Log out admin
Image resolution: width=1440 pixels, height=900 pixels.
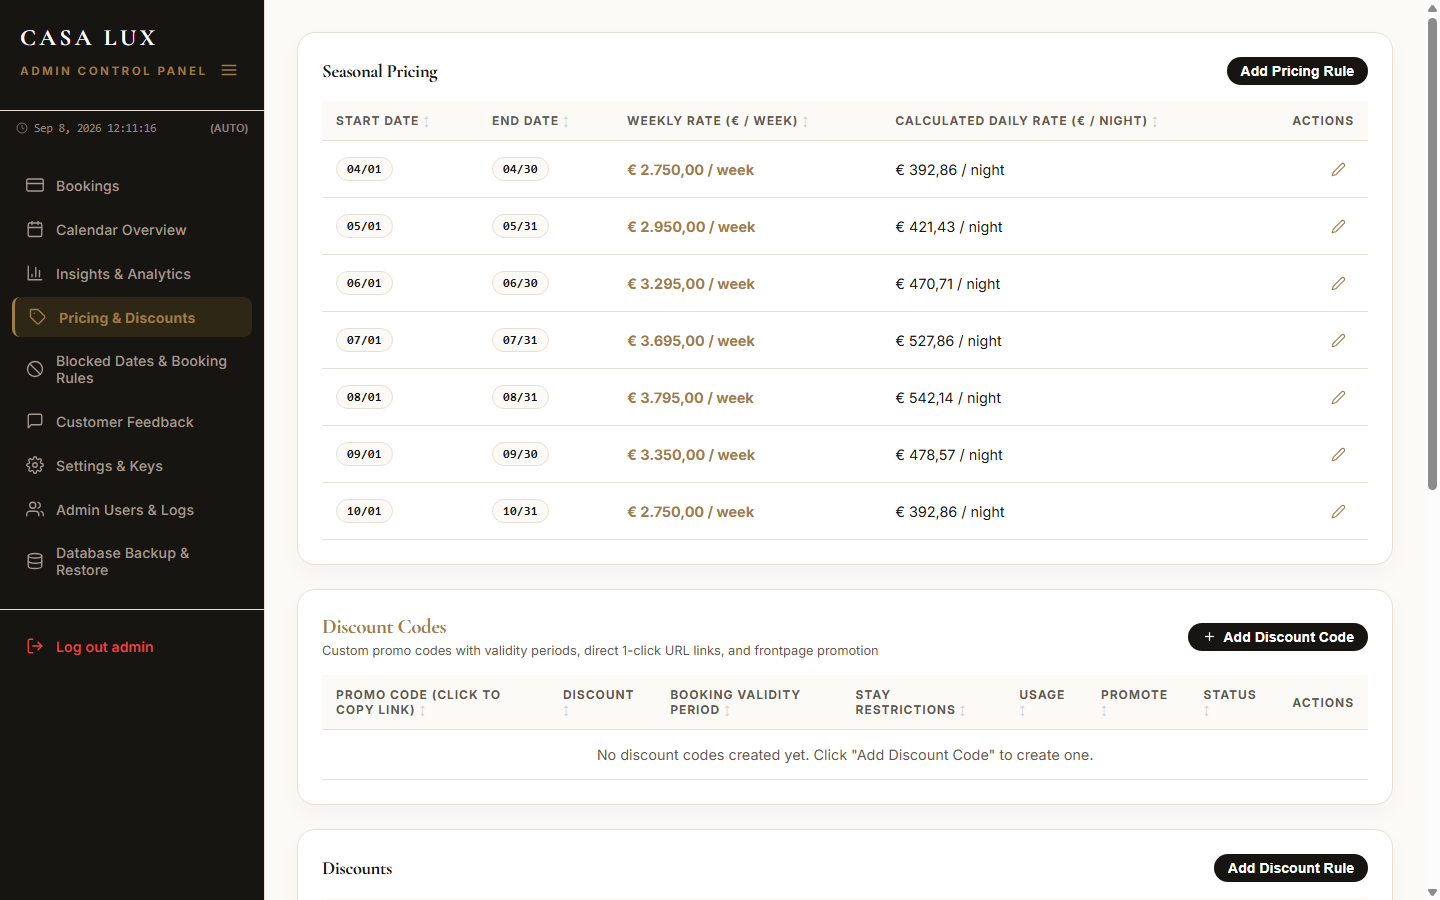coord(132,647)
